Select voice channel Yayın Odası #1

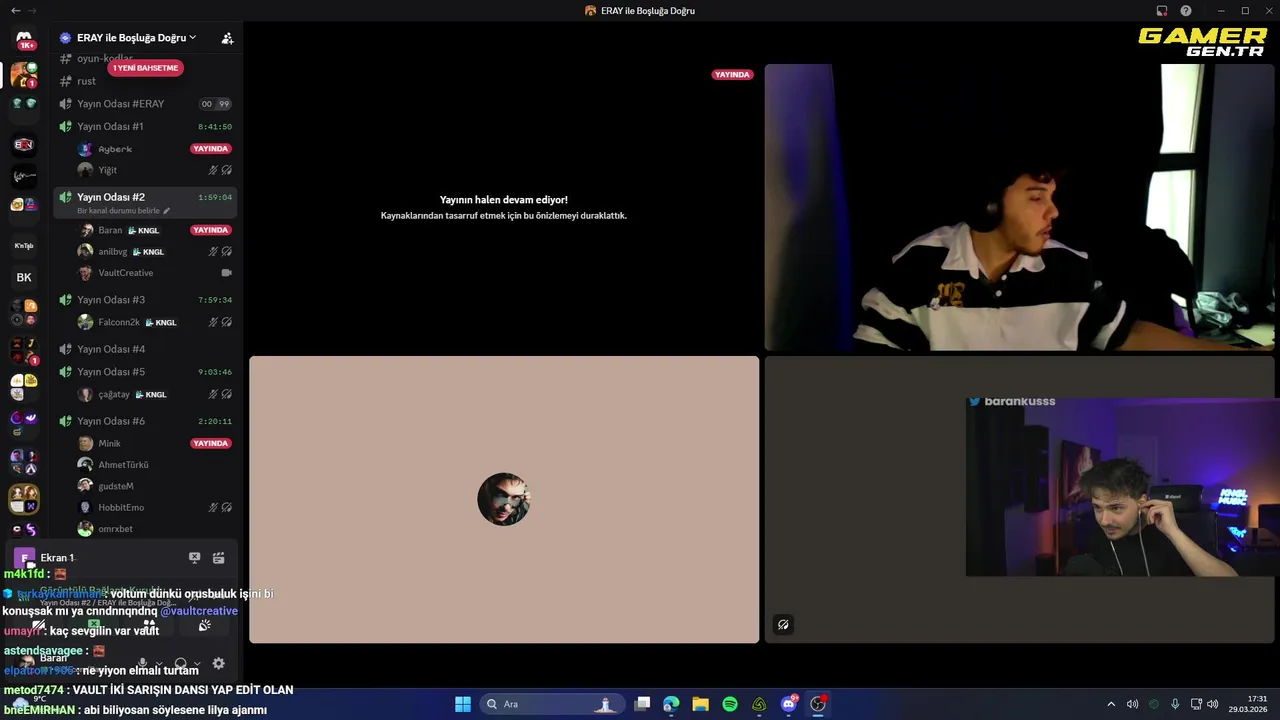click(x=146, y=127)
